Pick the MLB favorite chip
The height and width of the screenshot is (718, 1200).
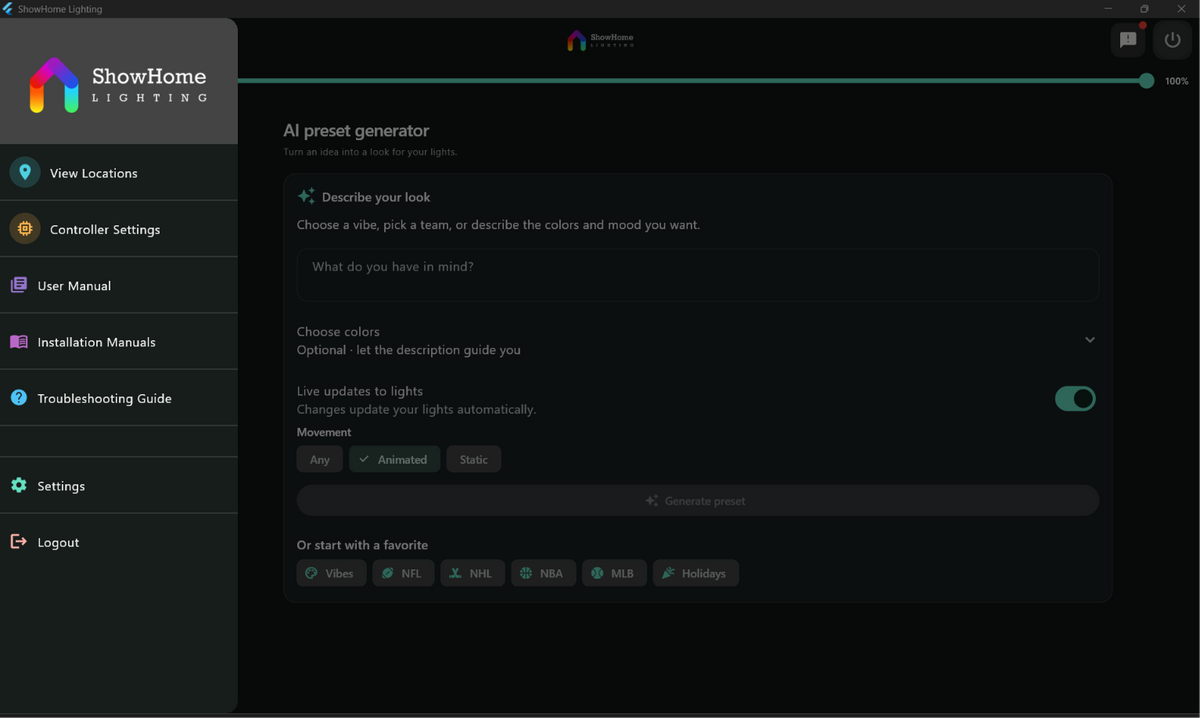pos(614,573)
